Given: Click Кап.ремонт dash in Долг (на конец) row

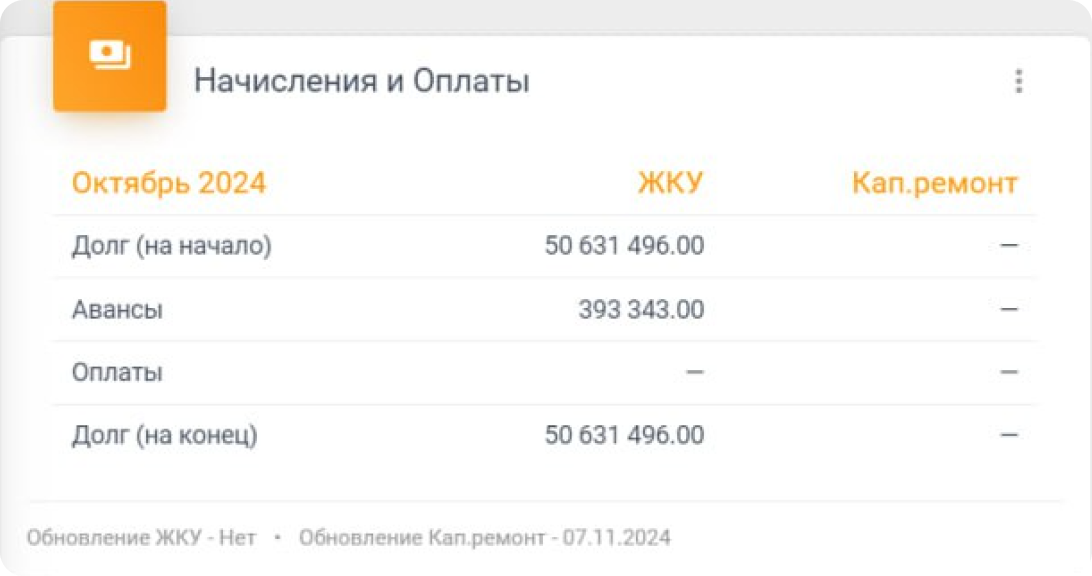Looking at the screenshot, I should click(1009, 435).
